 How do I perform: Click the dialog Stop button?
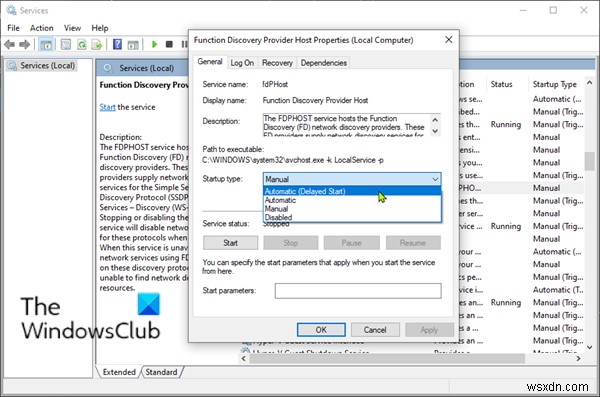(x=290, y=243)
